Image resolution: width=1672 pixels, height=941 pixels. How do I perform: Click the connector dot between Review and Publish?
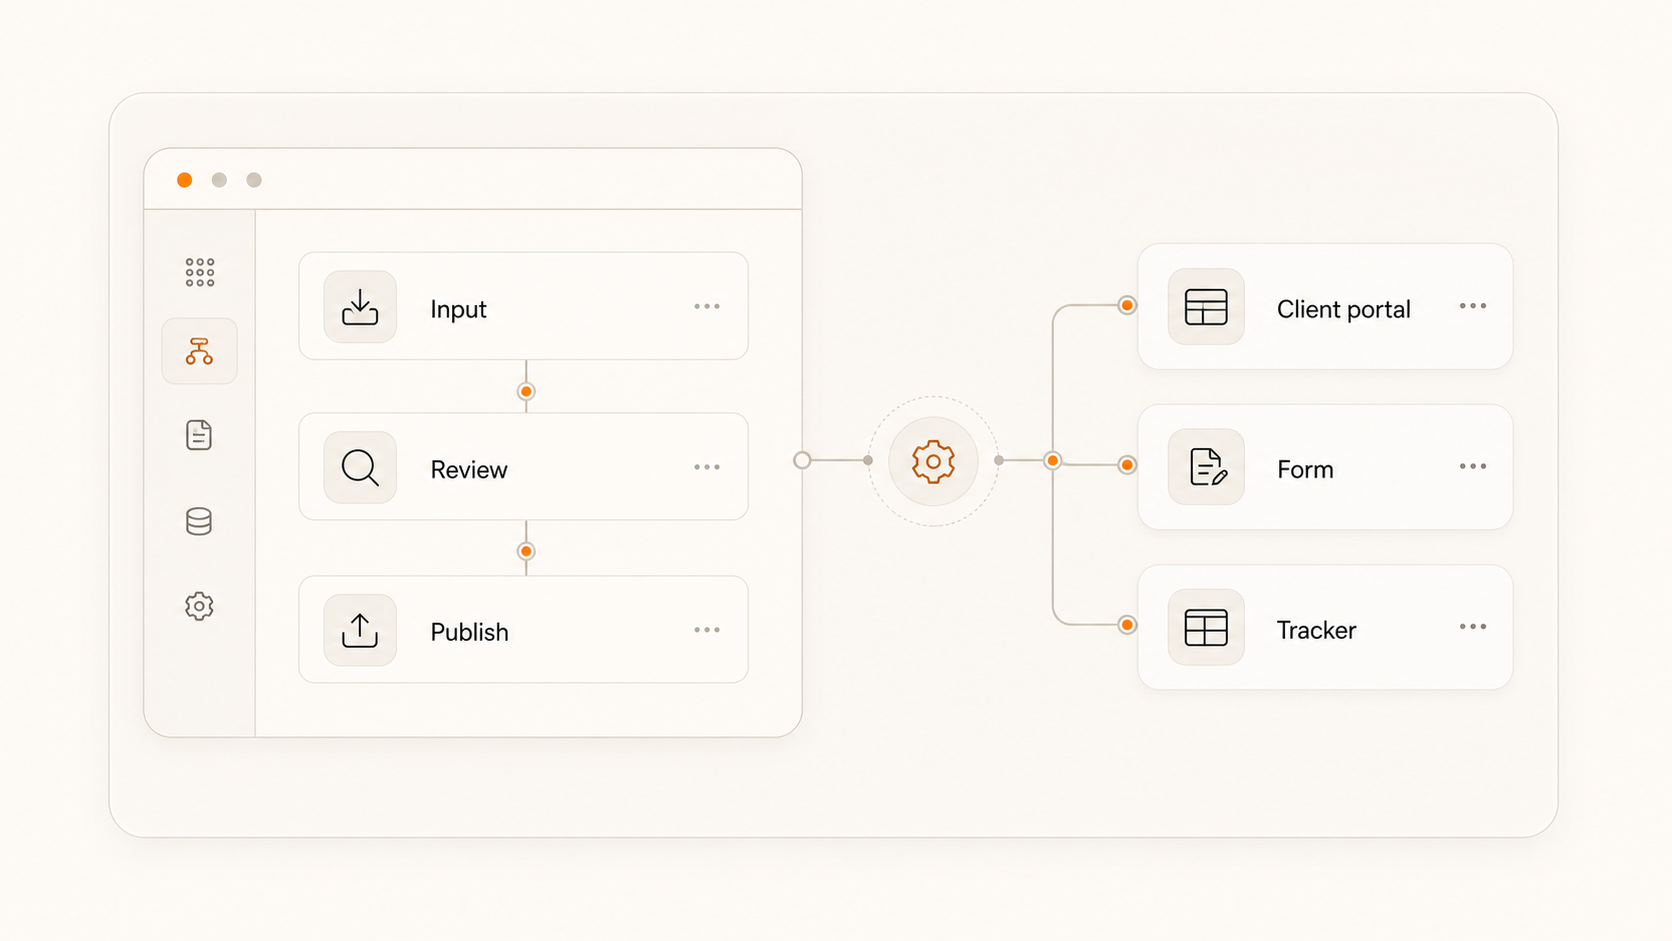[x=526, y=551]
